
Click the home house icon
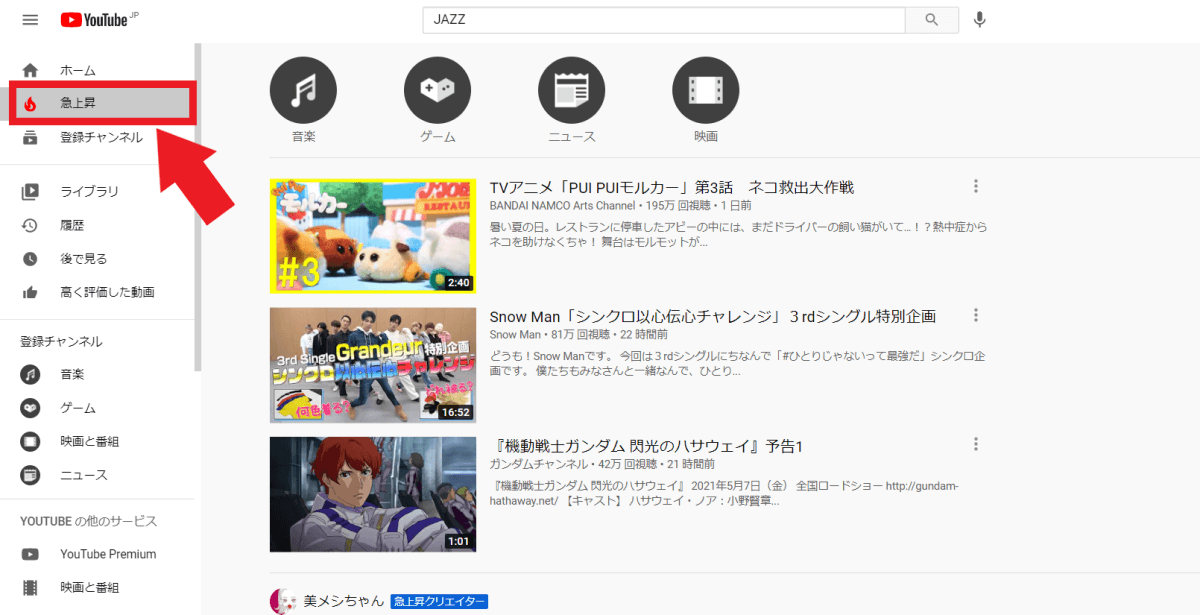pyautogui.click(x=30, y=70)
